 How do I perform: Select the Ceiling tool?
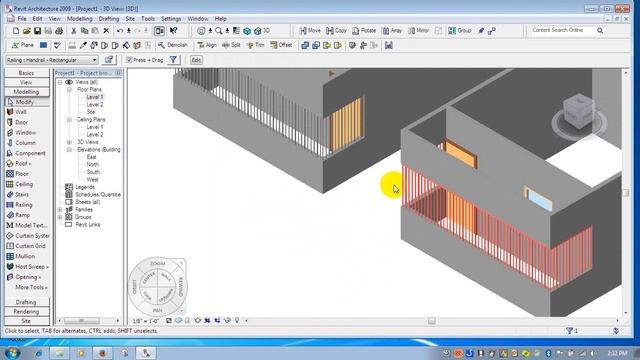tap(20, 184)
